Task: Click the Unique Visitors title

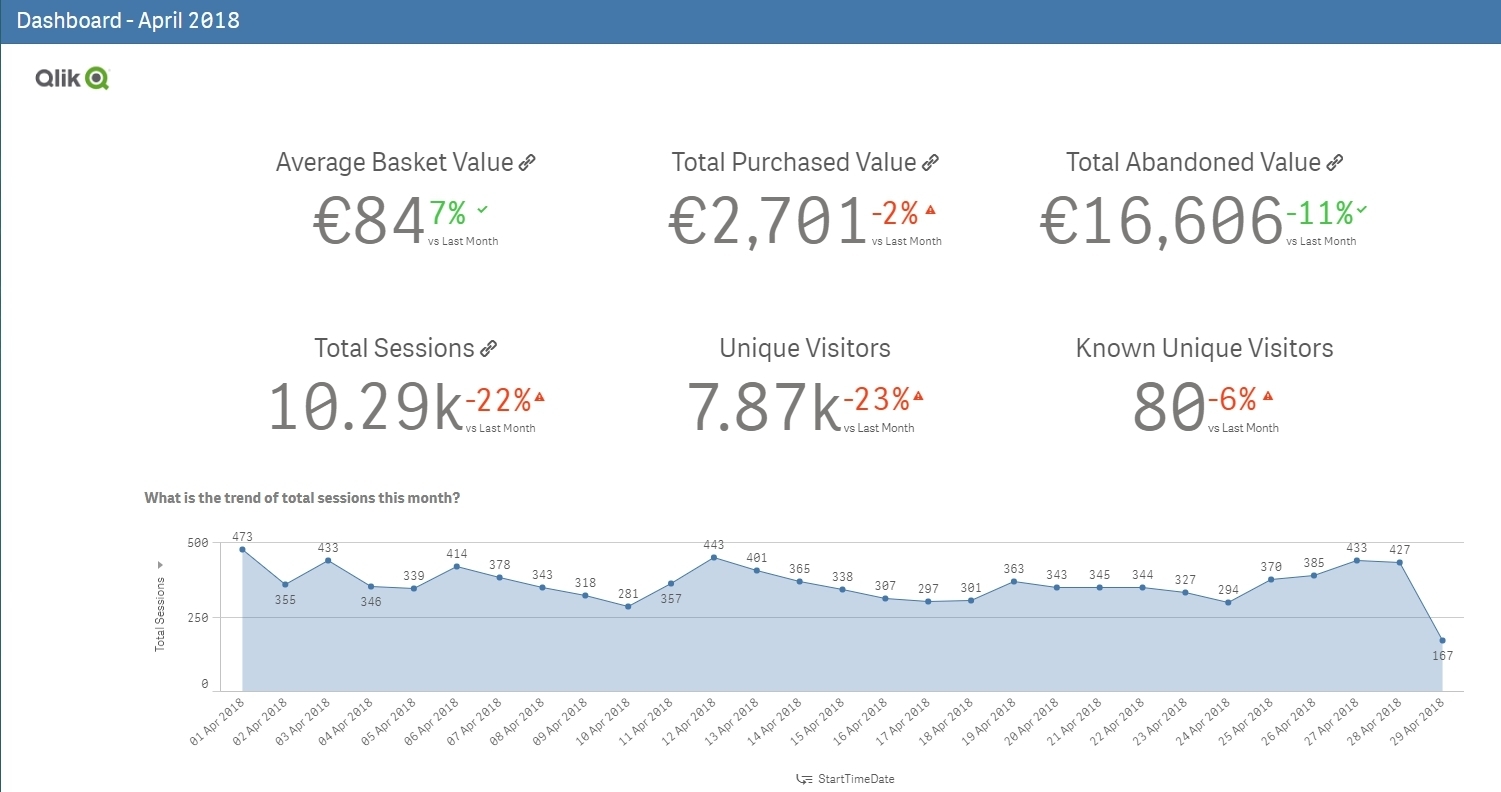Action: coord(805,348)
